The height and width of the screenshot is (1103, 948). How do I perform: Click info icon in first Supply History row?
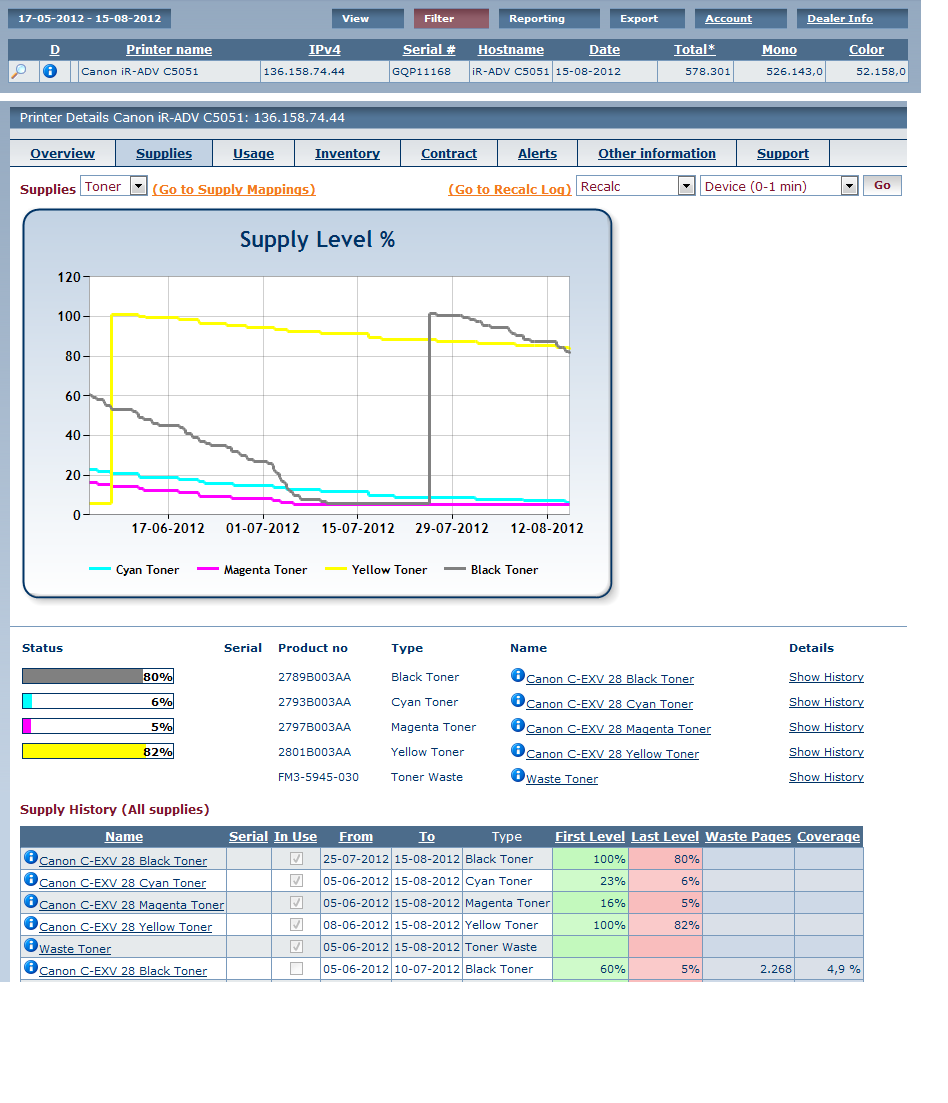point(31,858)
